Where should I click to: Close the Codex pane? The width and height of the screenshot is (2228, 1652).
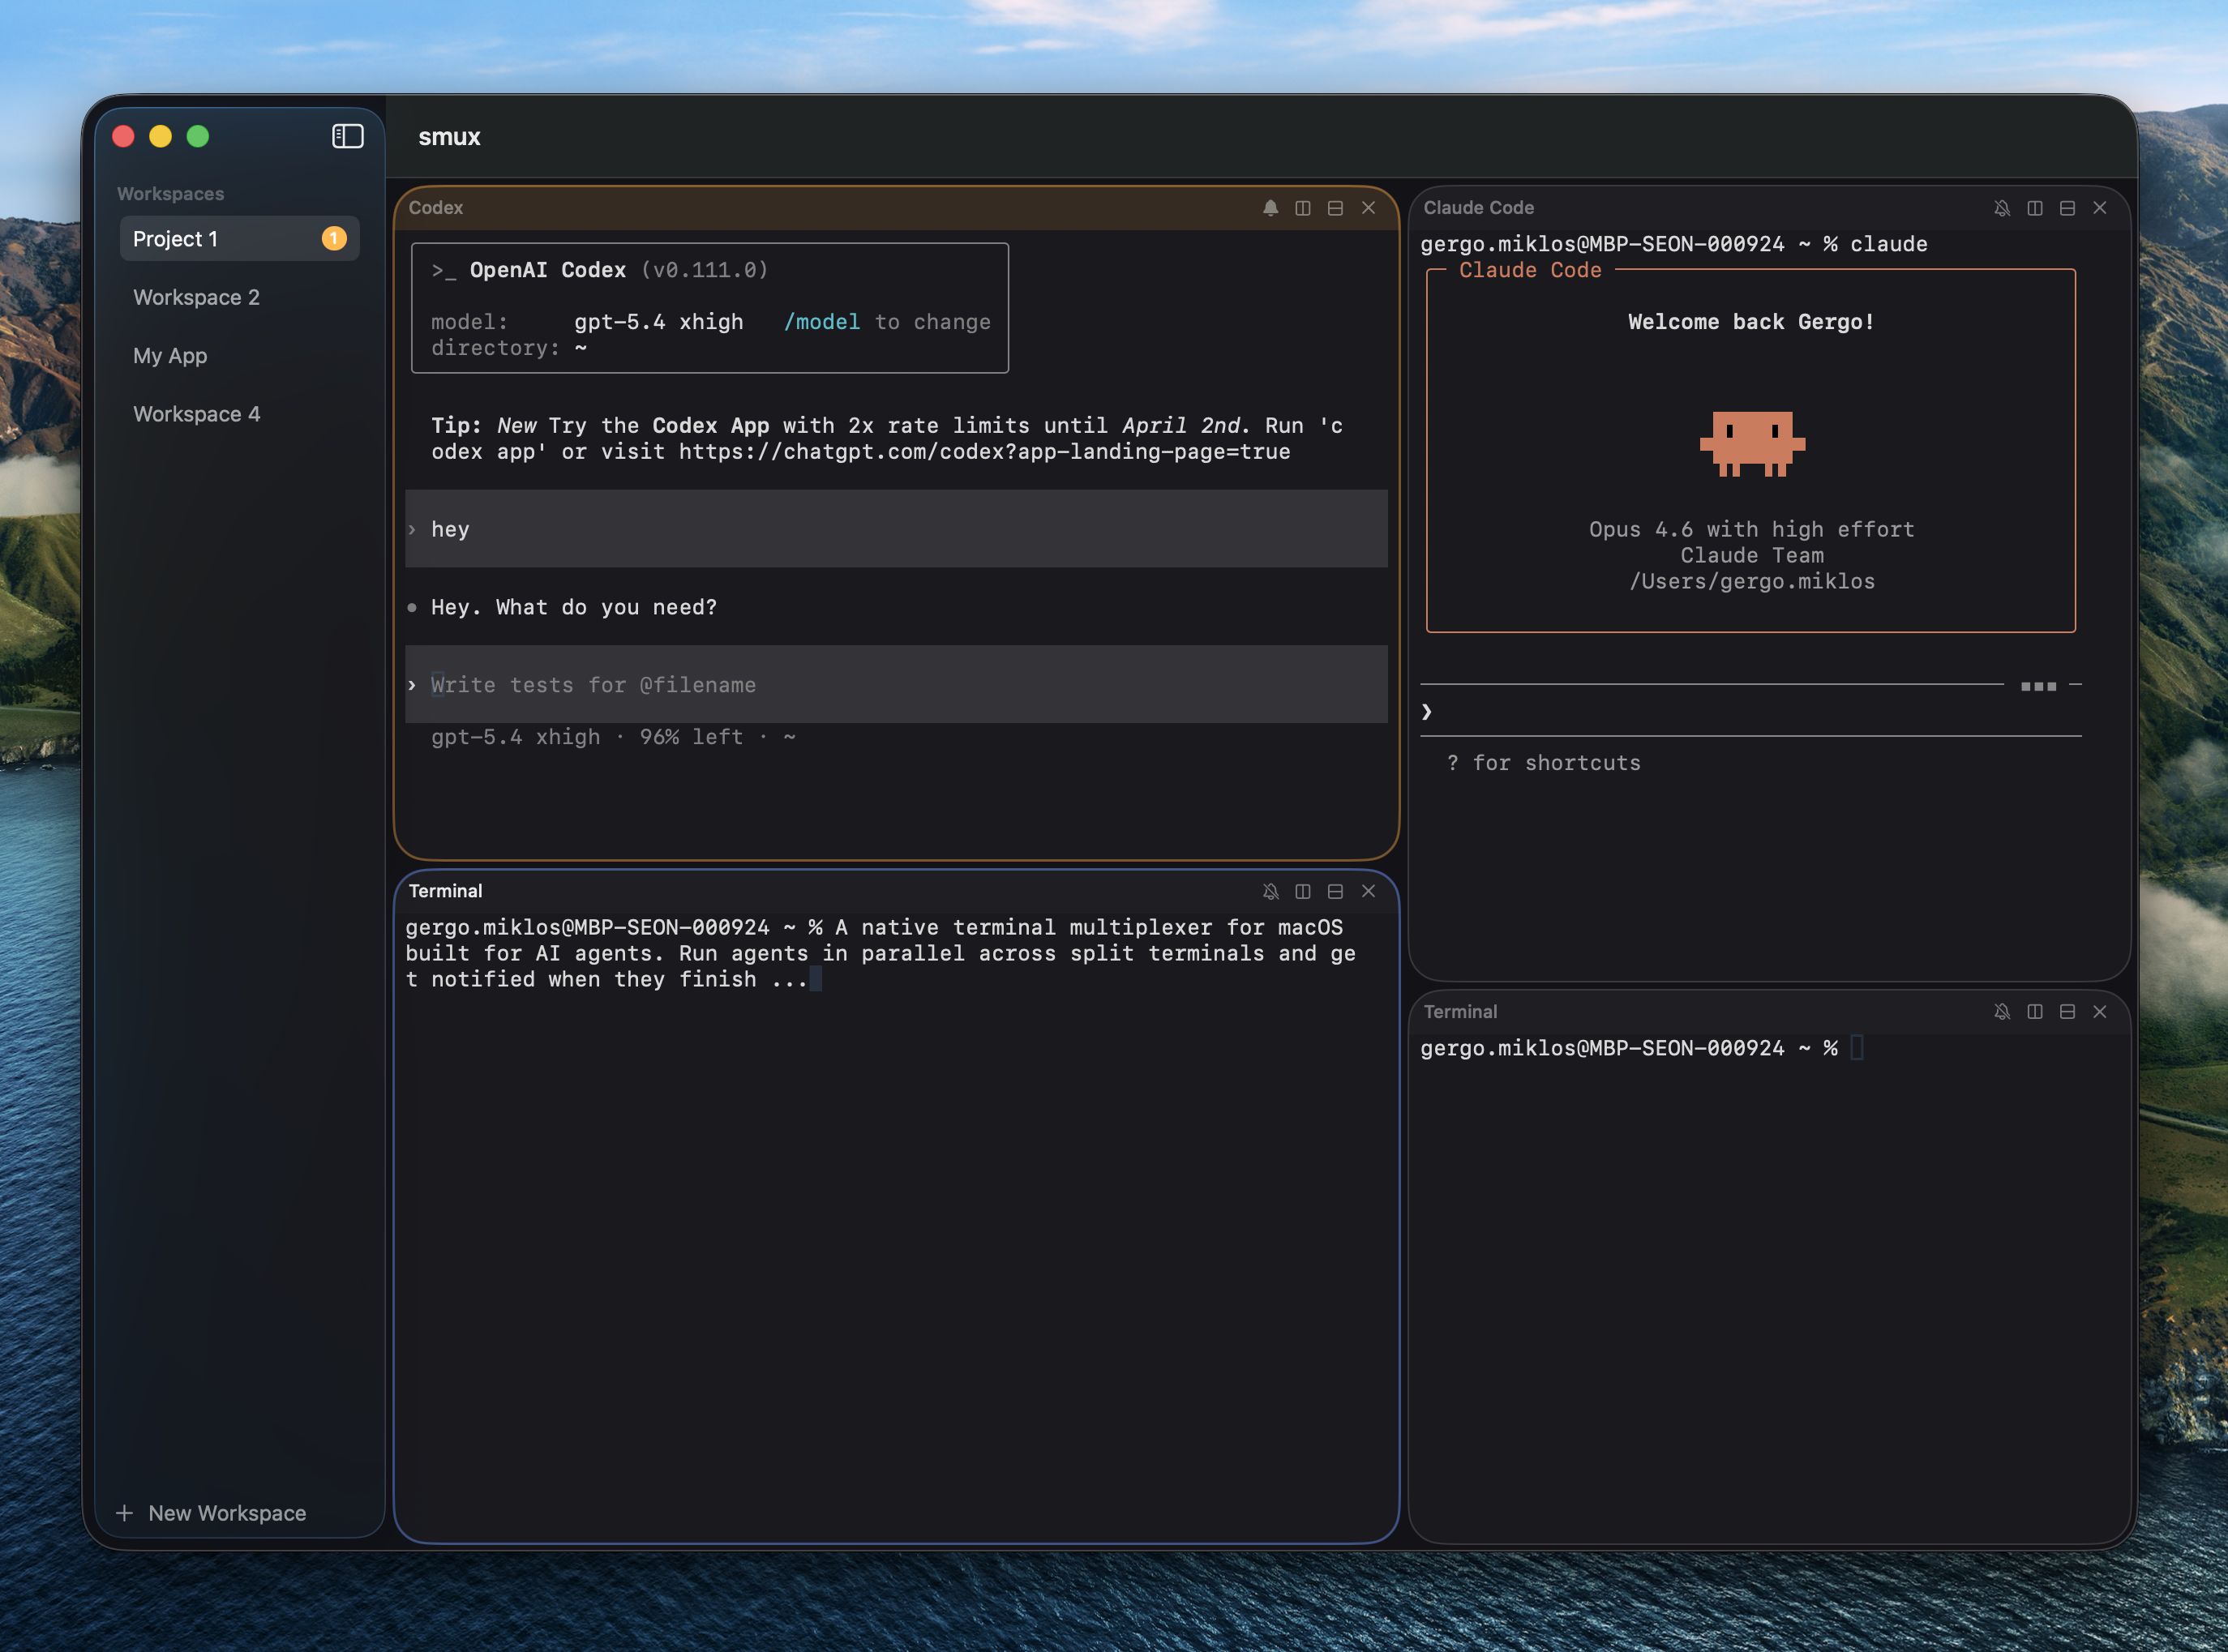point(1368,208)
